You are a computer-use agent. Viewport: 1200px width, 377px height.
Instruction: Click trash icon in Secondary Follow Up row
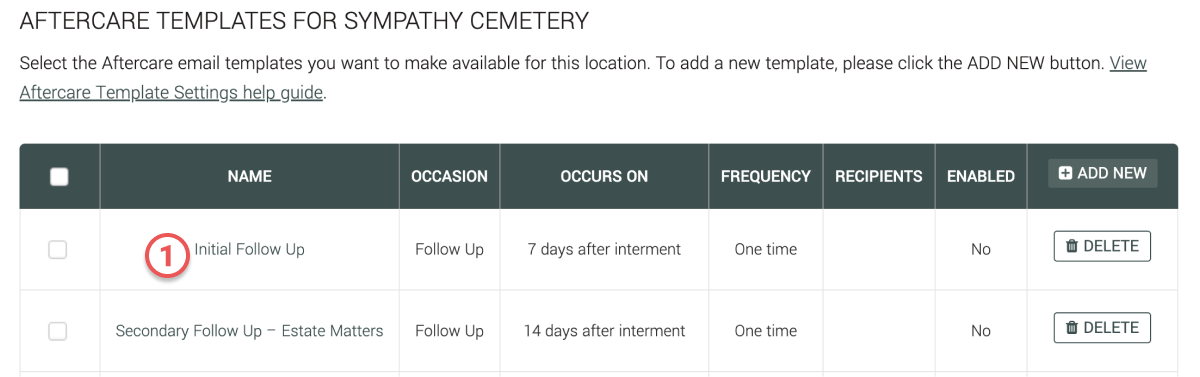1072,328
